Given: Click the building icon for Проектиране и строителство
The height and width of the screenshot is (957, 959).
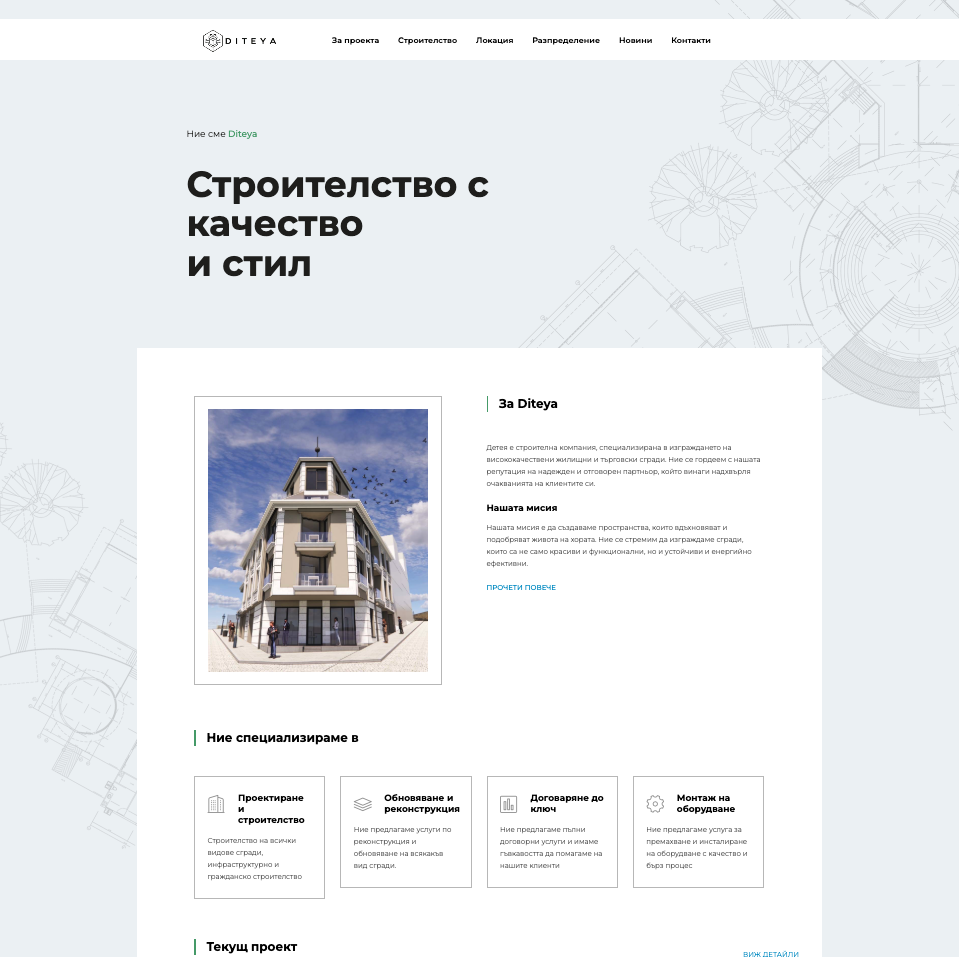Looking at the screenshot, I should point(216,804).
